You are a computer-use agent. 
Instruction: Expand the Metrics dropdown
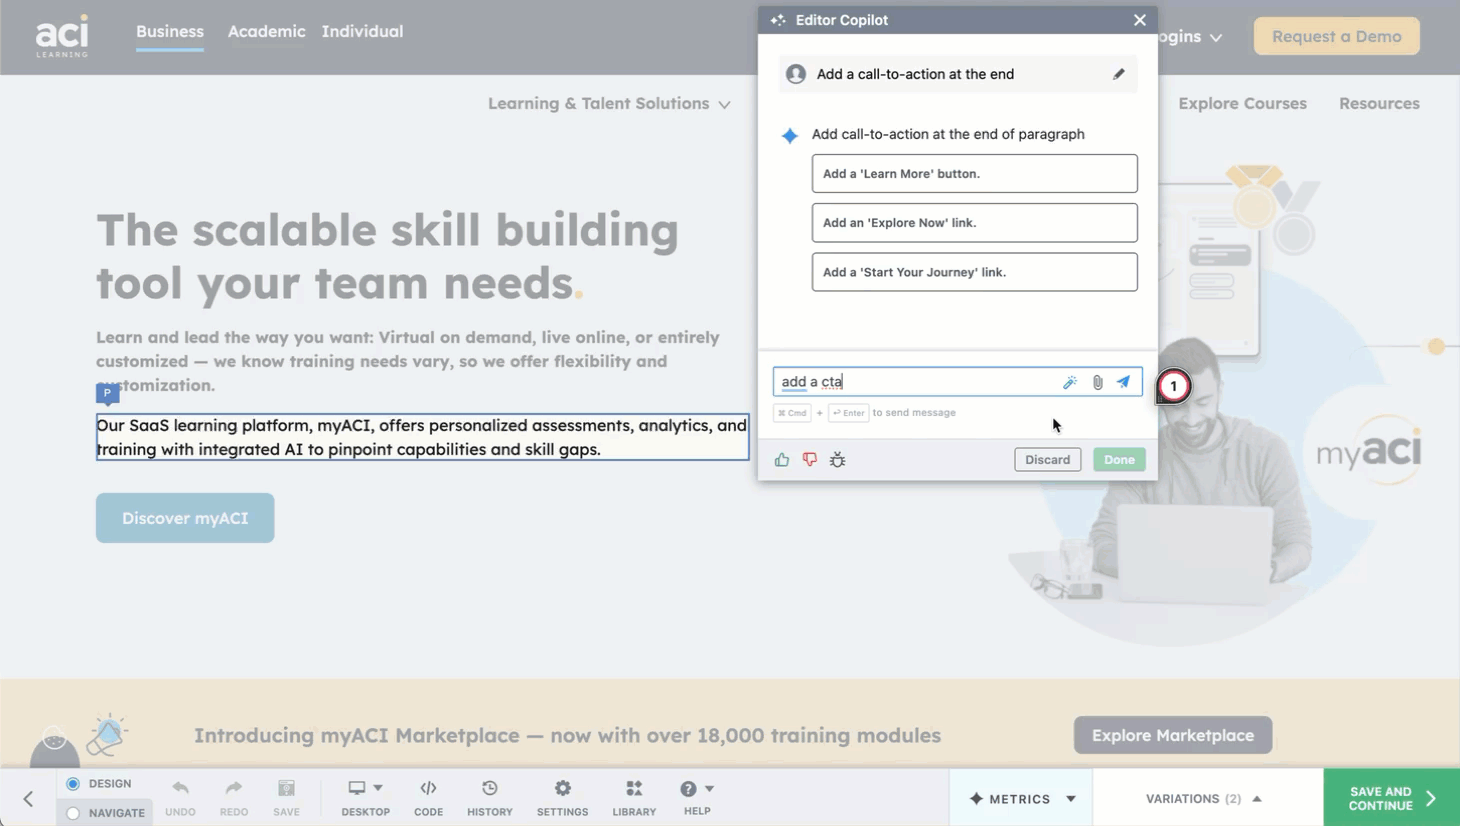tap(1022, 798)
